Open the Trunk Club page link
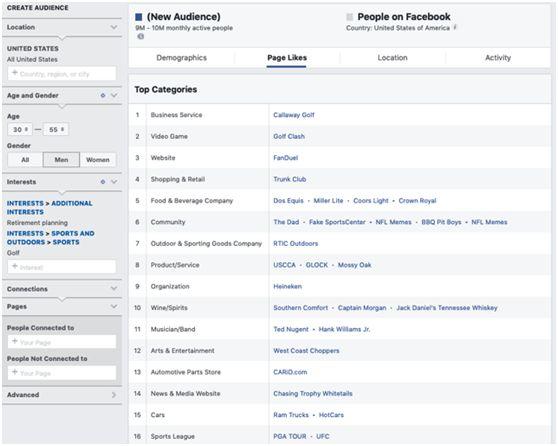The height and width of the screenshot is (446, 558). pyautogui.click(x=290, y=179)
